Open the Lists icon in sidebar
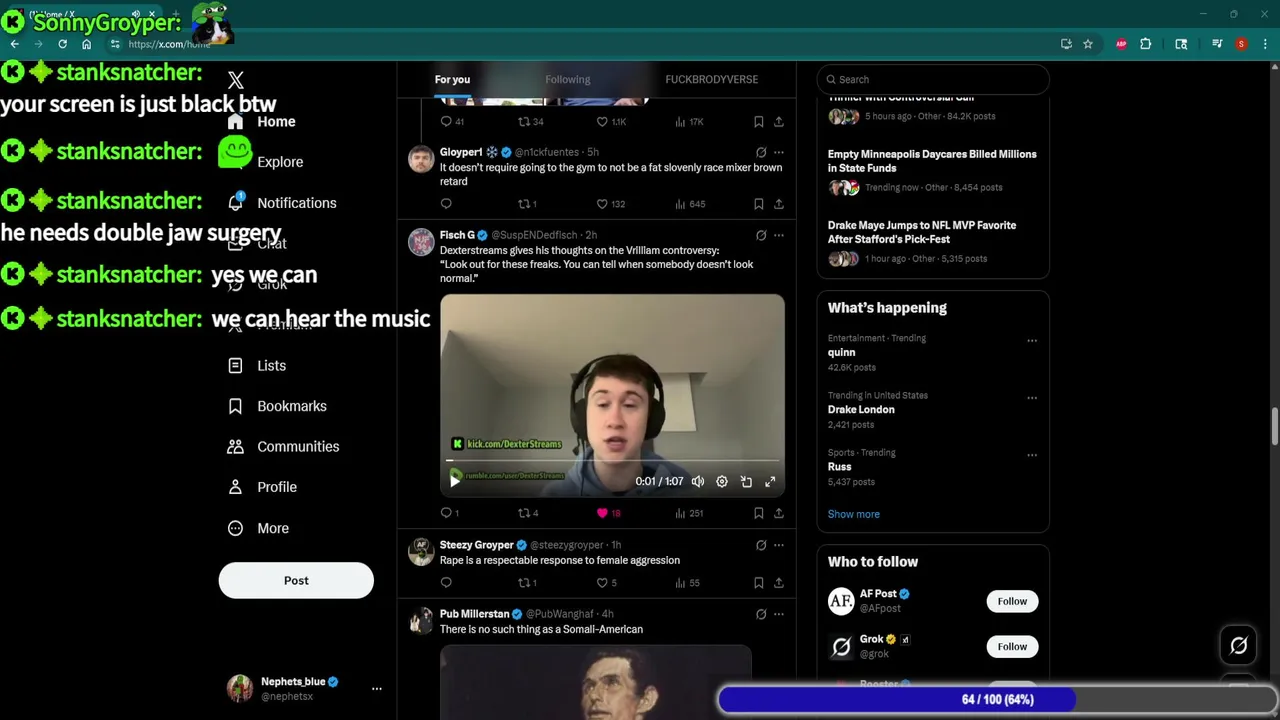Image resolution: width=1280 pixels, height=720 pixels. coord(235,365)
